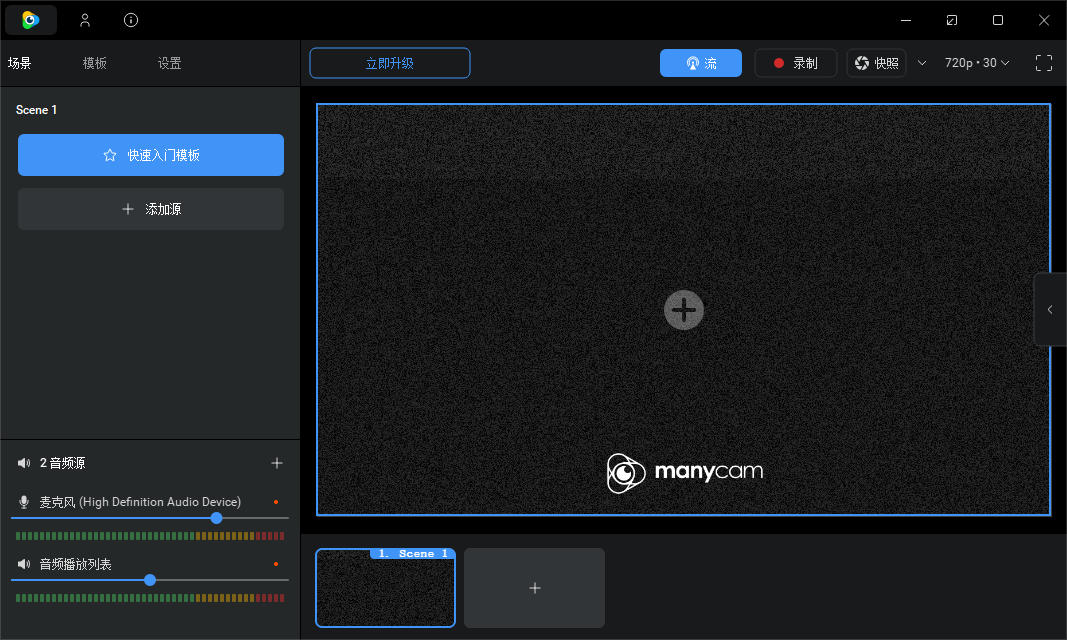
Task: Mute the 麦克风 microphone icon
Action: [24, 502]
